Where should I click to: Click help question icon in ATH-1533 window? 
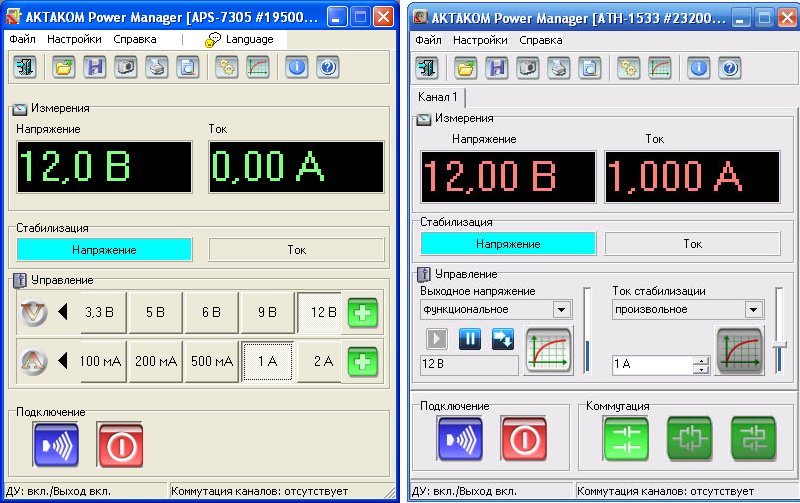coord(730,68)
